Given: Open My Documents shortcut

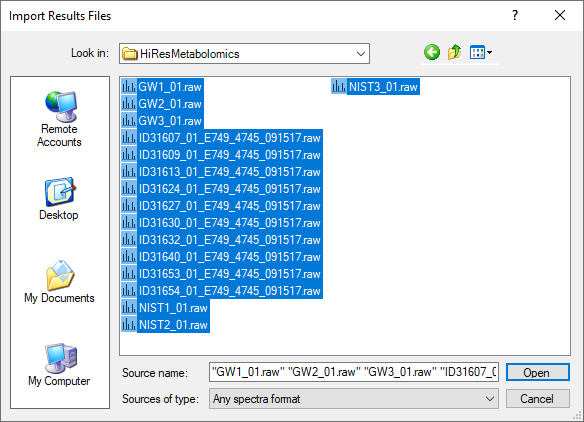Looking at the screenshot, I should [x=59, y=282].
